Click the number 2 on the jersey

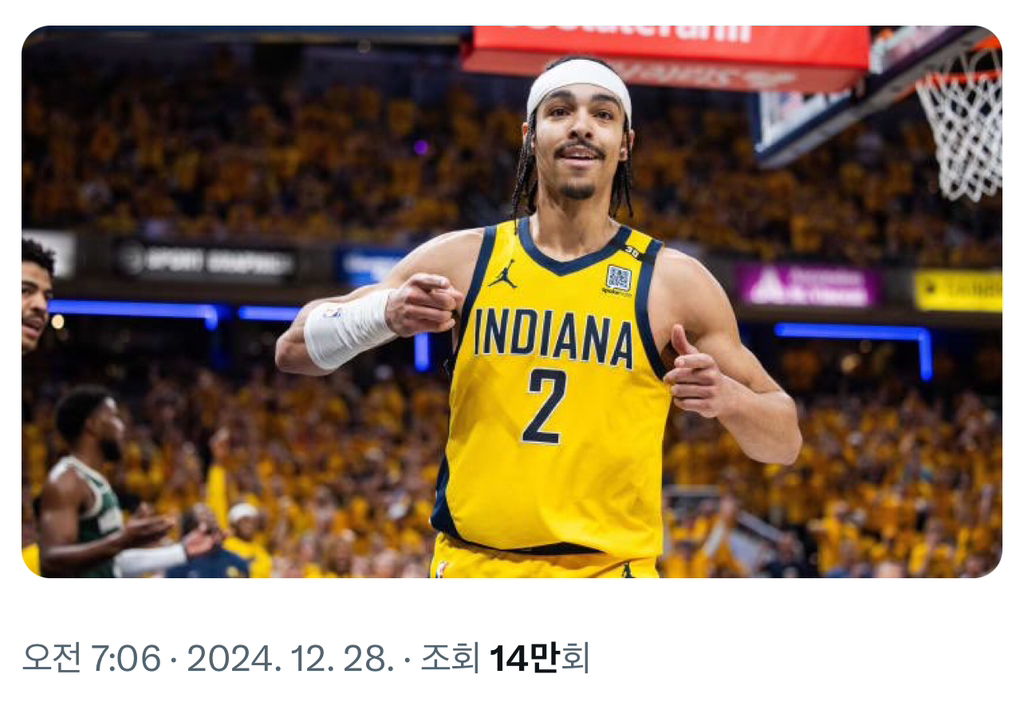[545, 405]
